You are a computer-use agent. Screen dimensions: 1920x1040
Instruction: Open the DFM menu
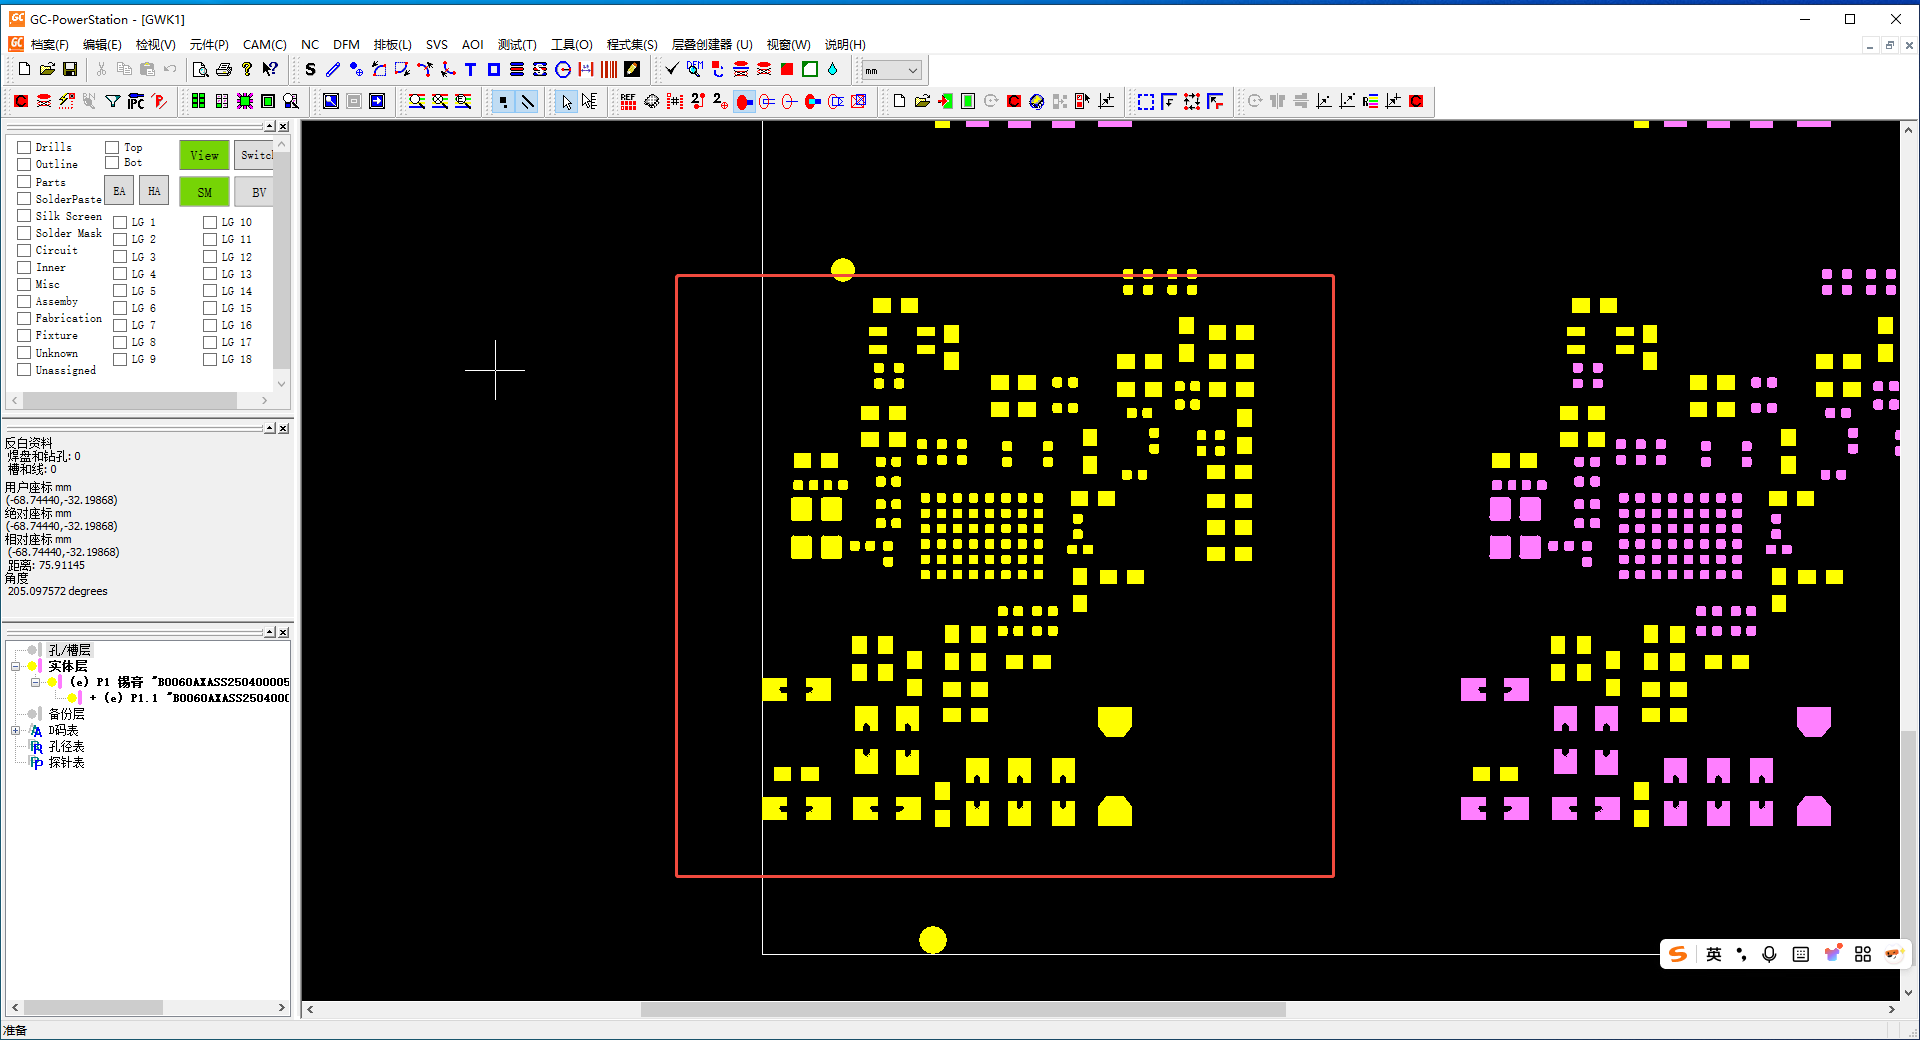tap(346, 45)
